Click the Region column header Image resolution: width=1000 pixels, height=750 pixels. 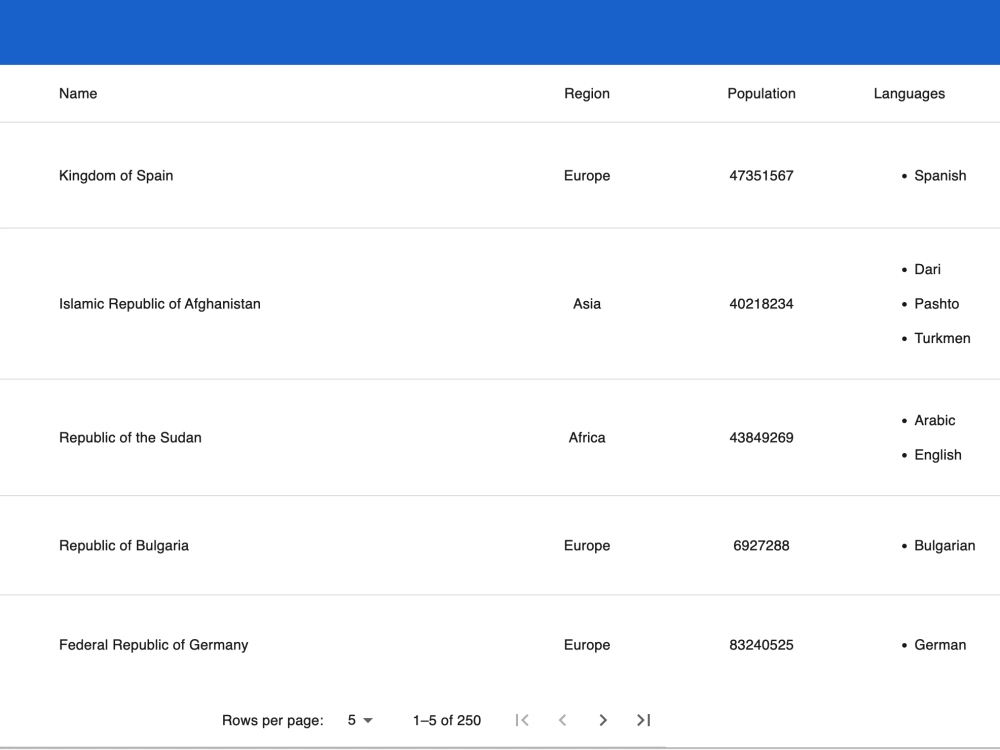[587, 93]
